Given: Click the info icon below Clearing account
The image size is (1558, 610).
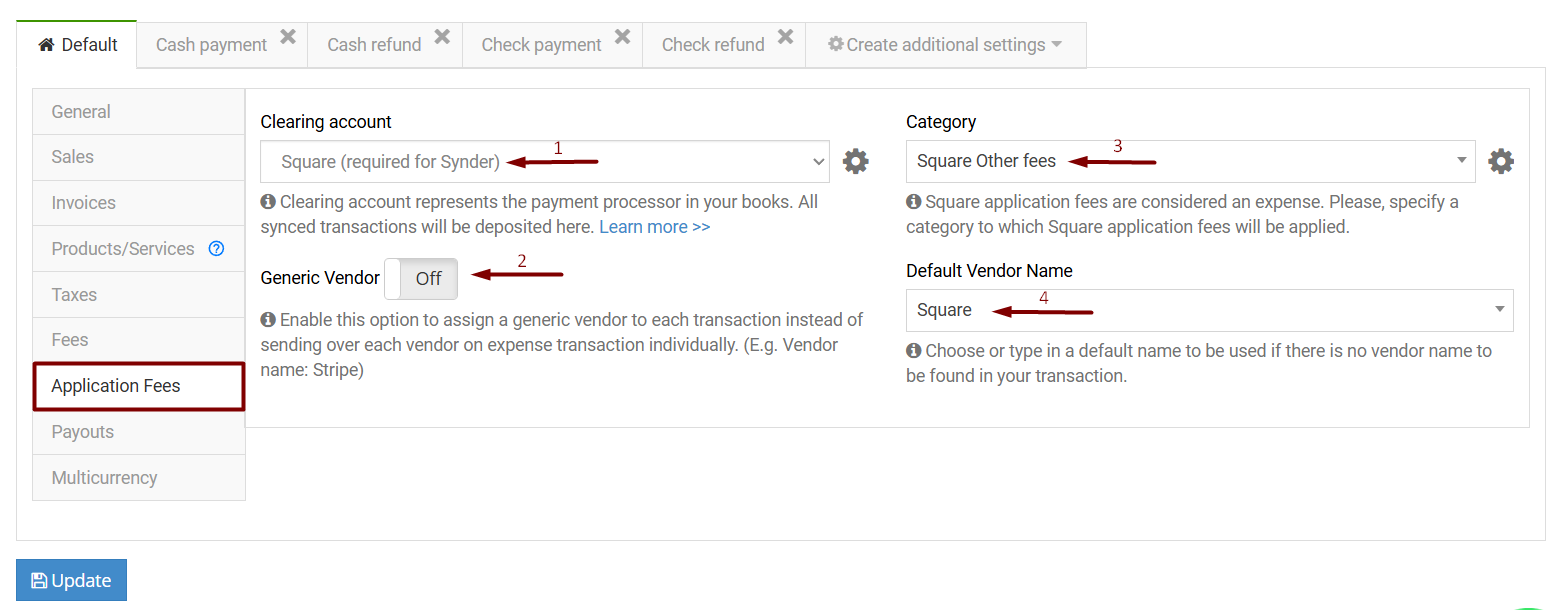Looking at the screenshot, I should coord(268,201).
